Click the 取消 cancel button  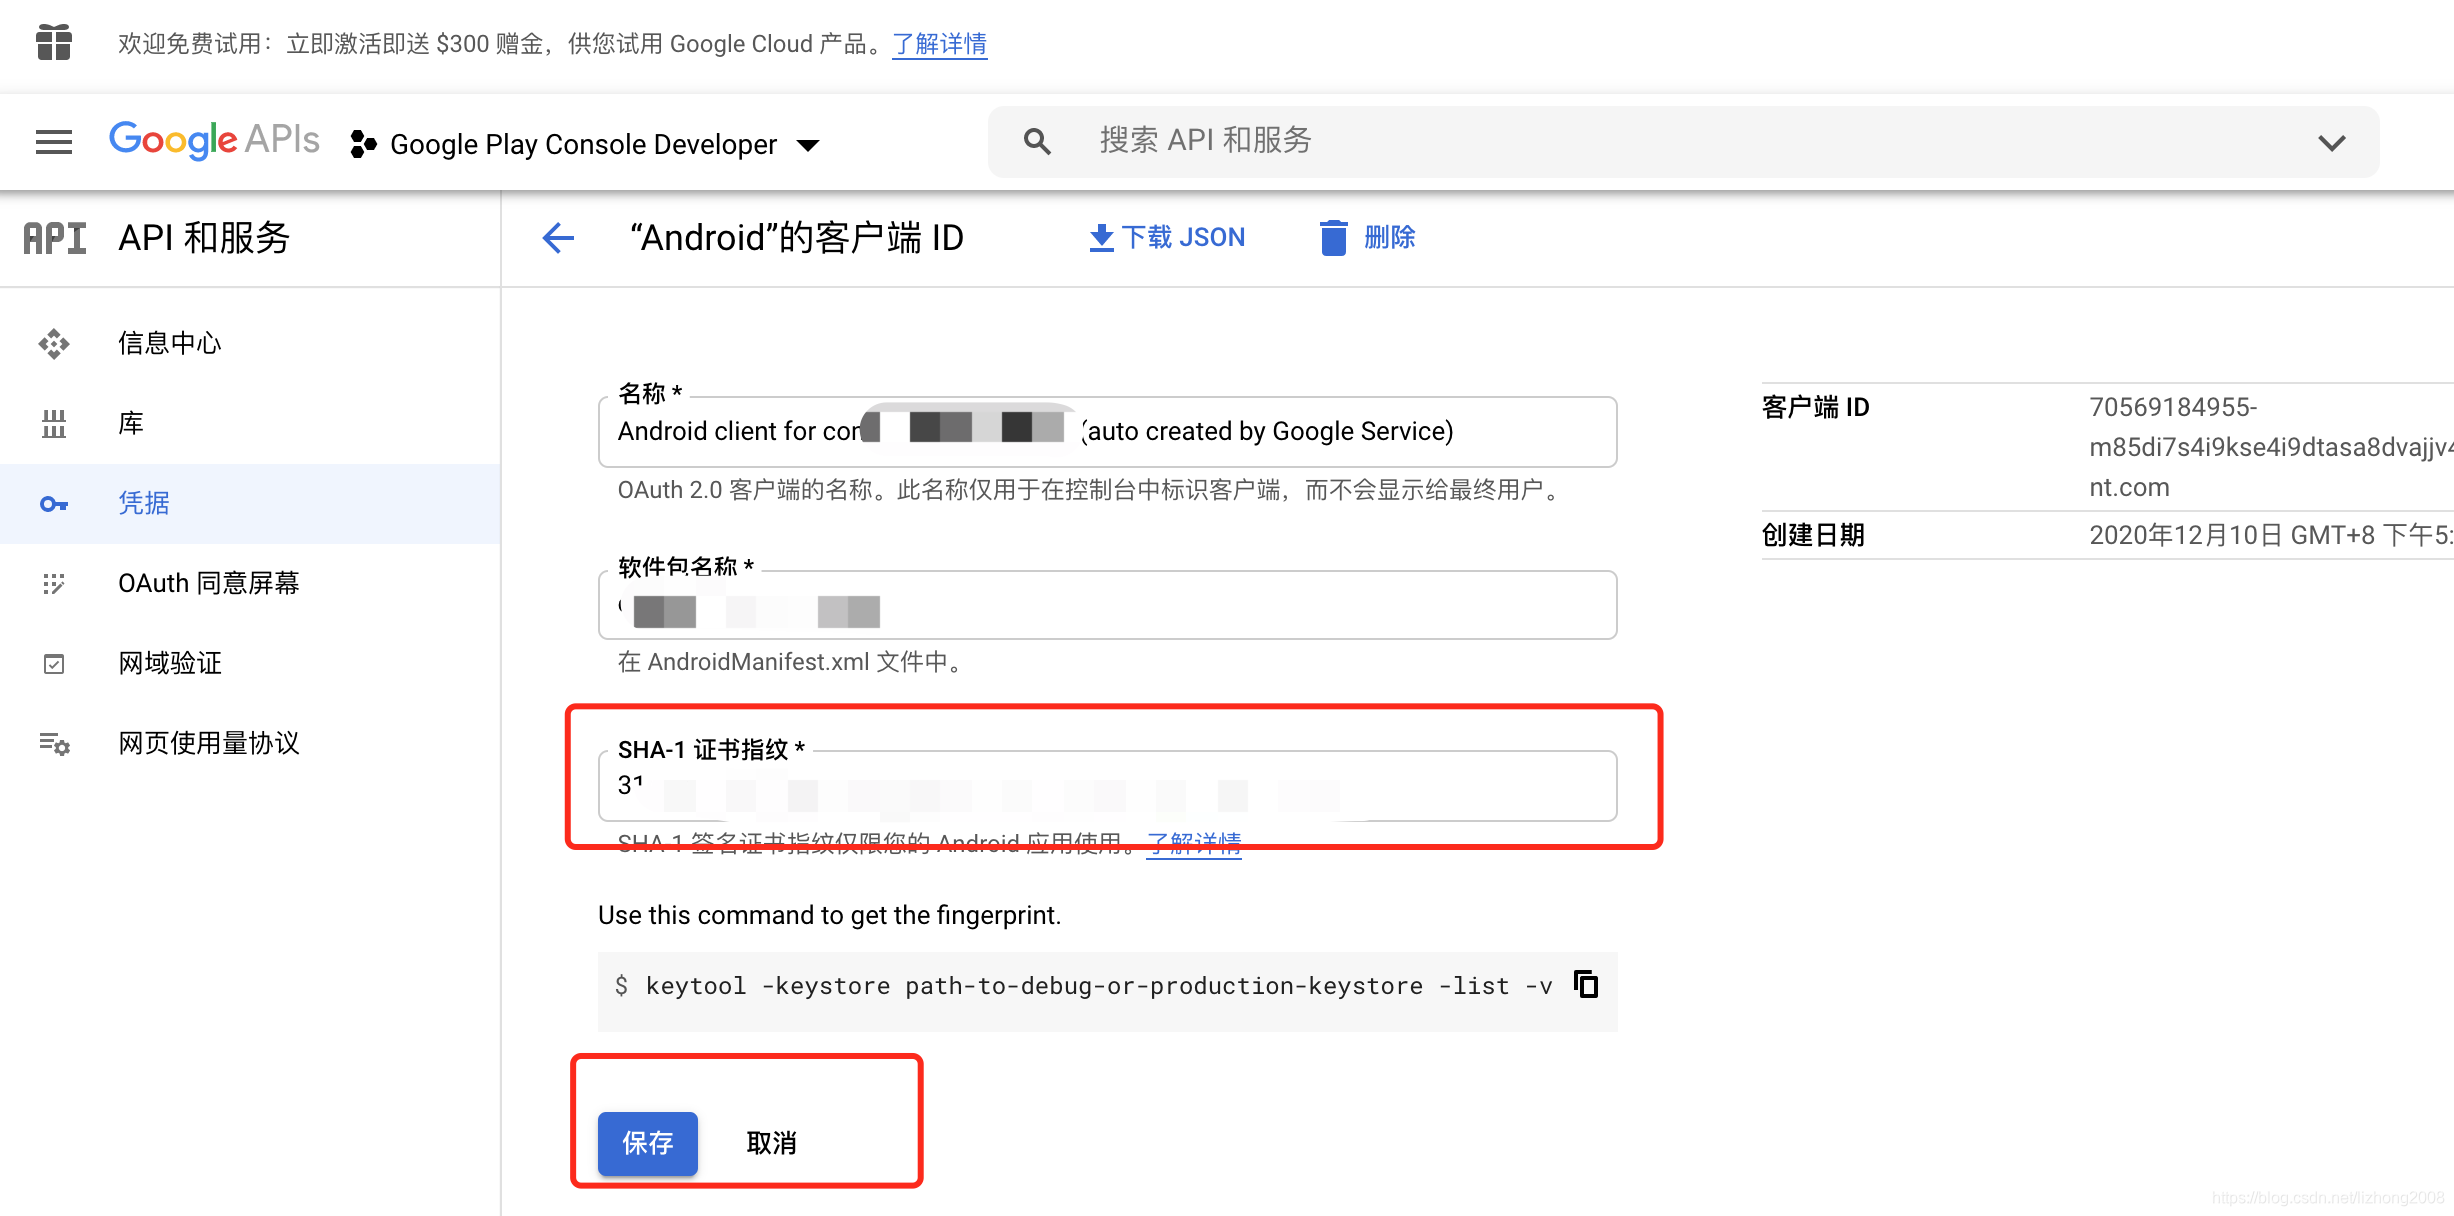(x=771, y=1143)
